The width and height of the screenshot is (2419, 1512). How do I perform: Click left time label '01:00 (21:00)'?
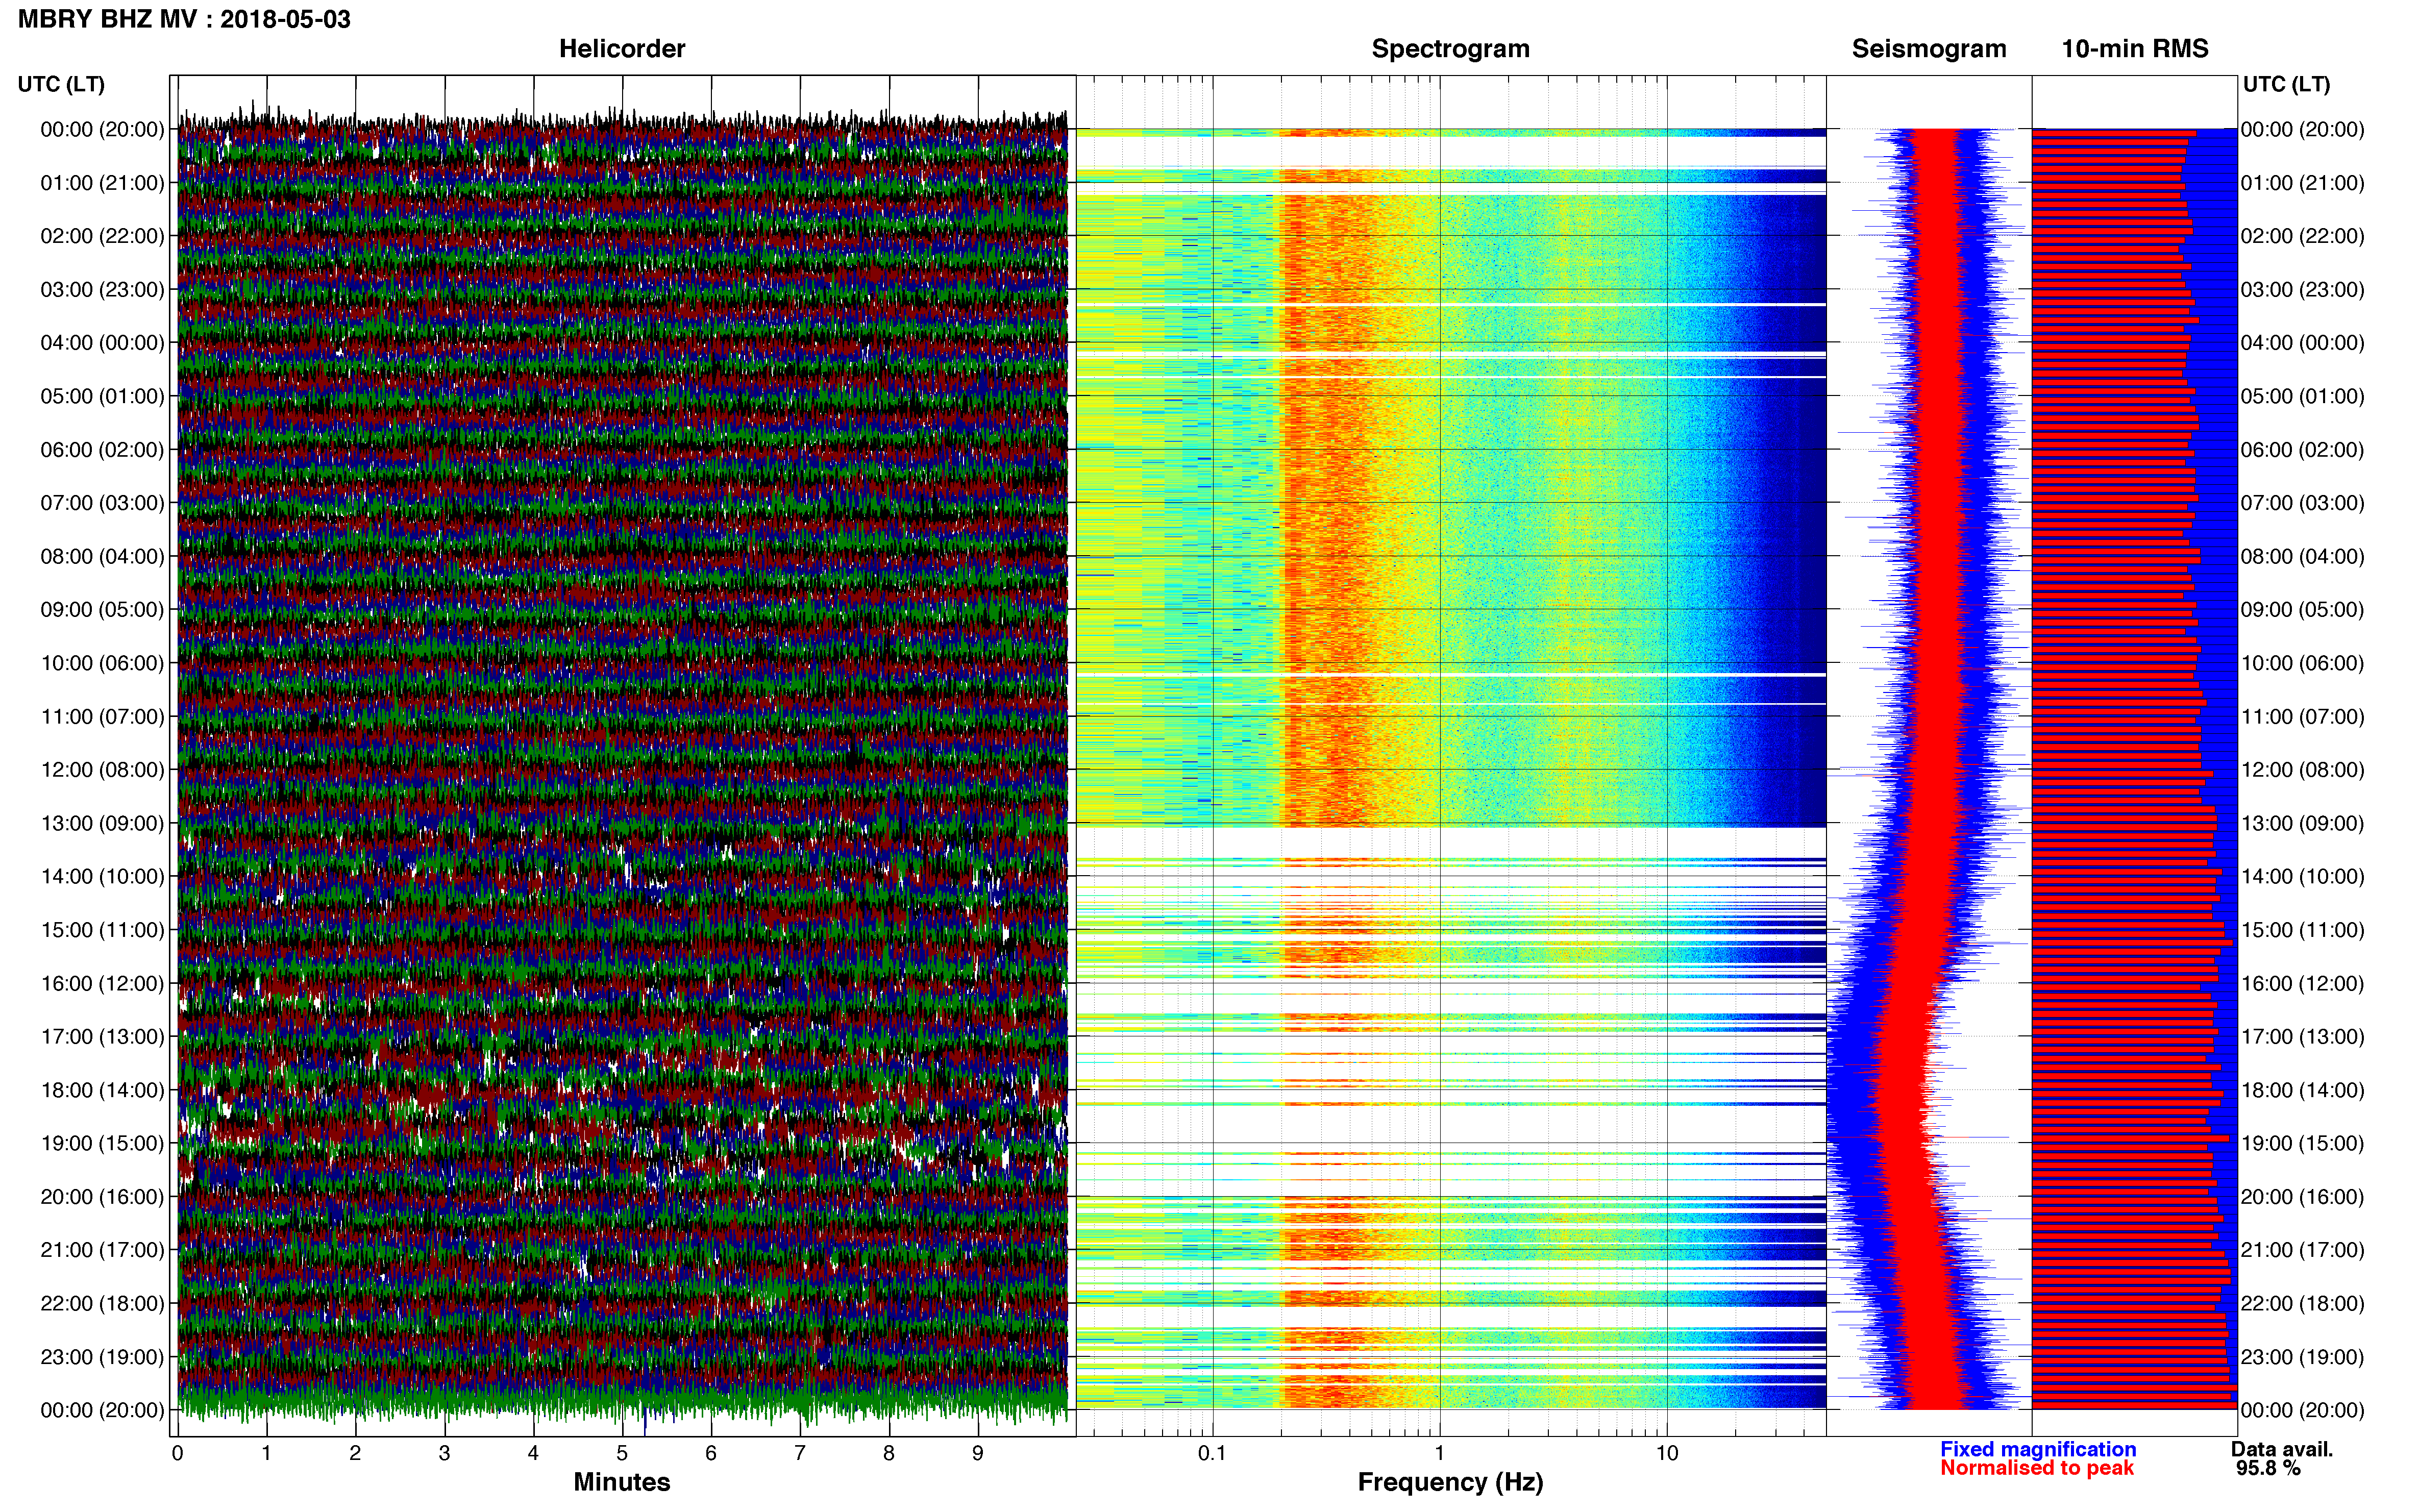pyautogui.click(x=102, y=183)
